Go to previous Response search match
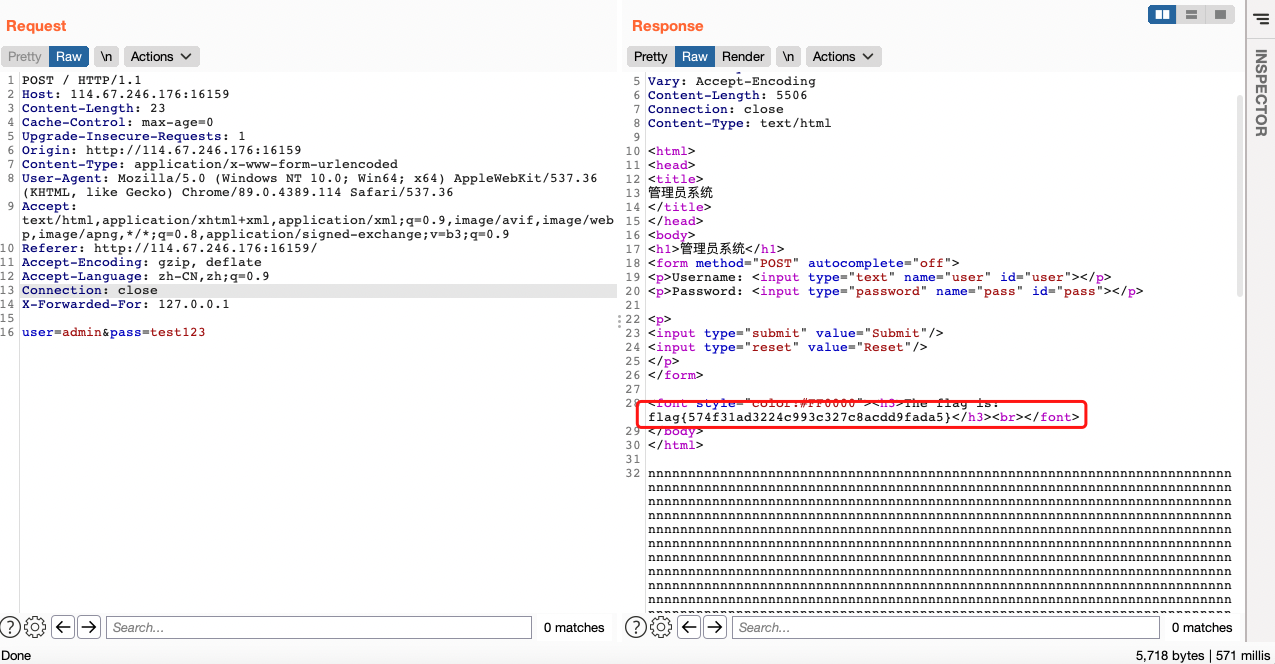Screen dimensions: 1275x664 pos(688,627)
